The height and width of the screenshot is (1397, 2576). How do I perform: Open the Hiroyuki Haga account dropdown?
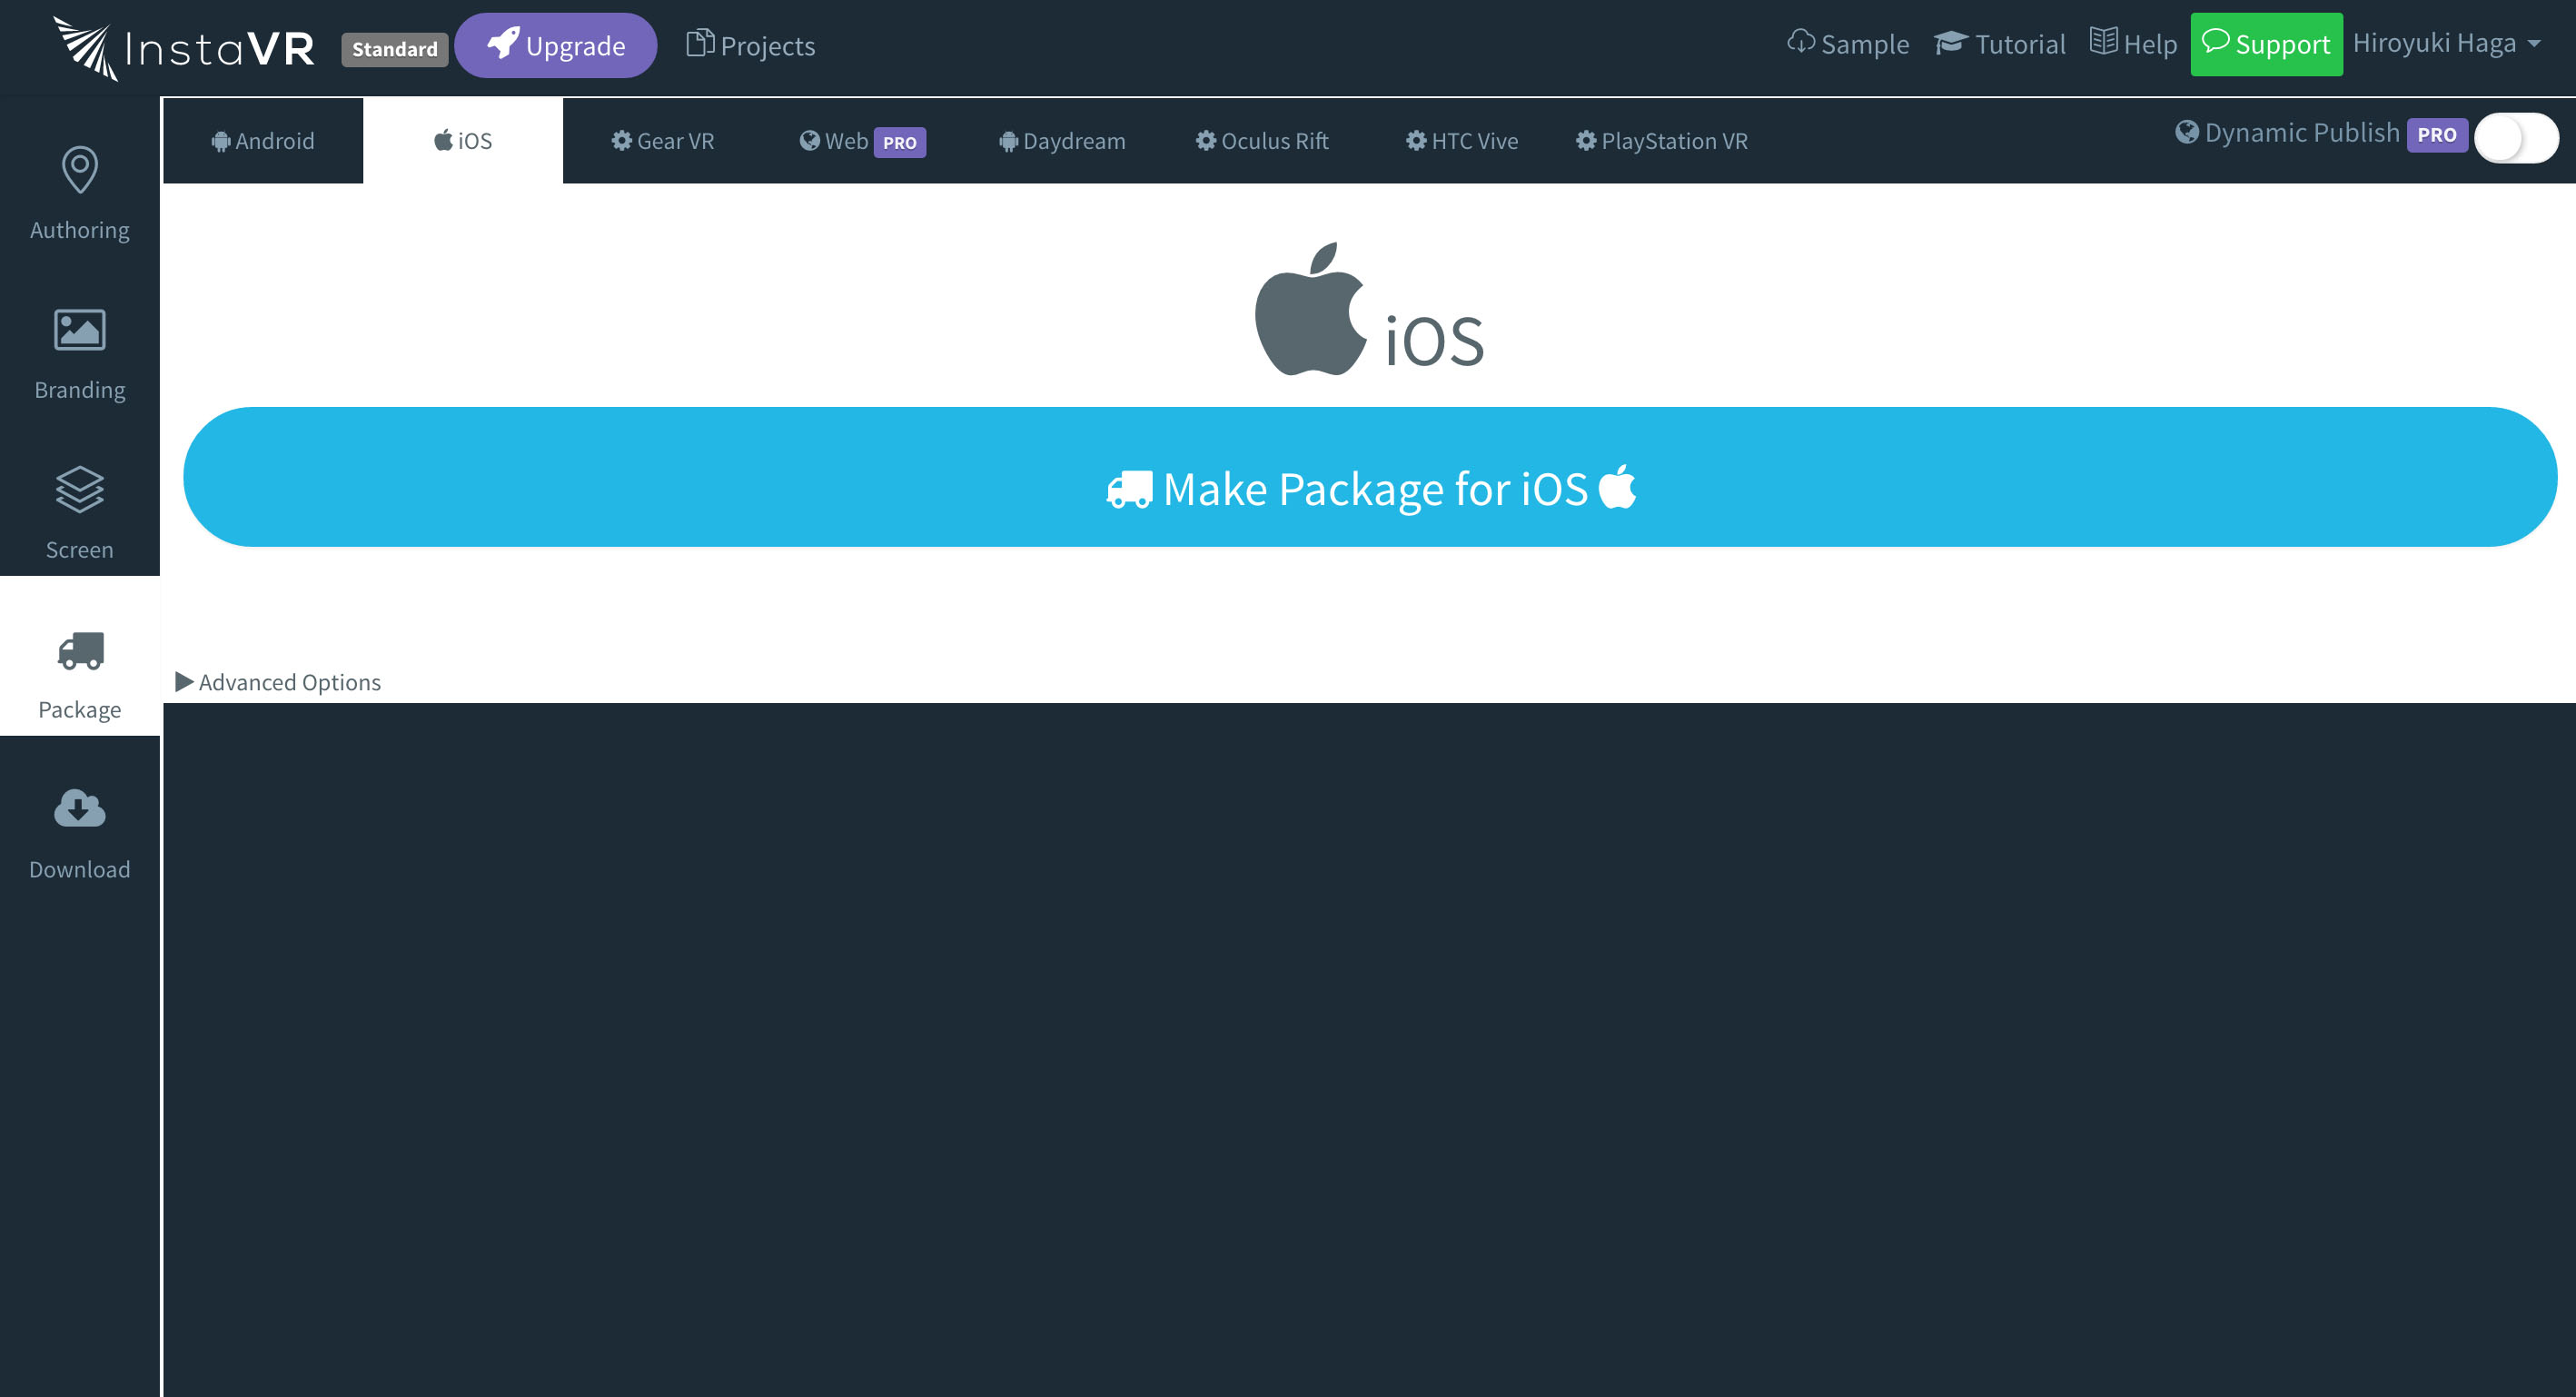[x=2447, y=44]
